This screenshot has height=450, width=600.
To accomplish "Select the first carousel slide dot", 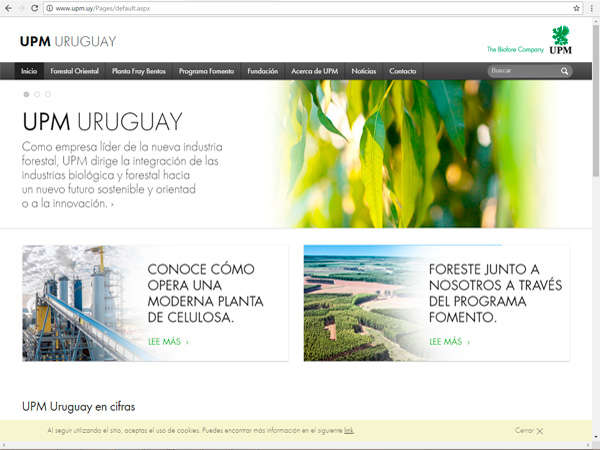I will coord(26,94).
